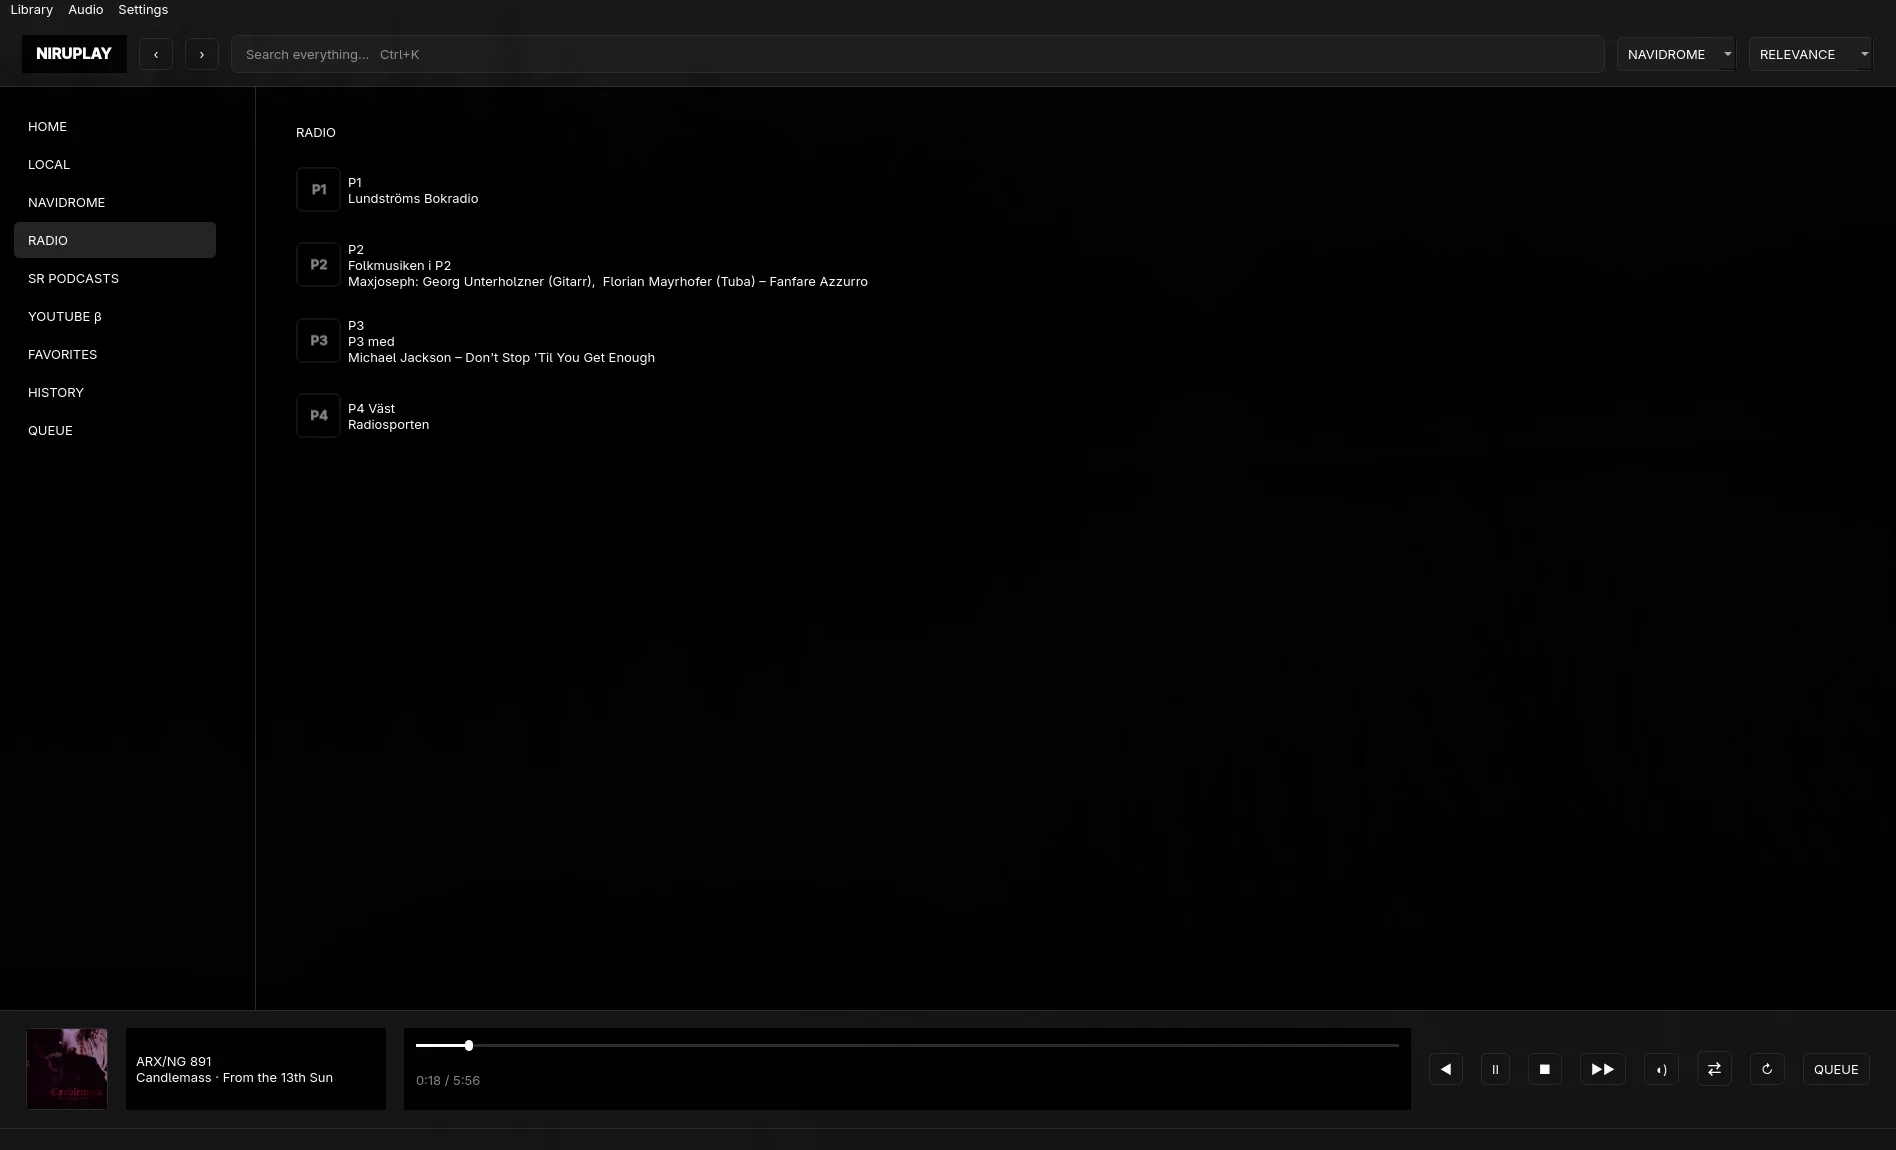Toggle shuffle mode in player bar
Viewport: 1896px width, 1150px height.
(x=1714, y=1069)
